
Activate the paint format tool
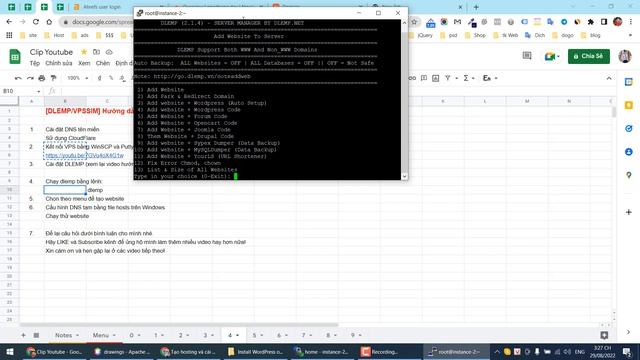click(53, 78)
